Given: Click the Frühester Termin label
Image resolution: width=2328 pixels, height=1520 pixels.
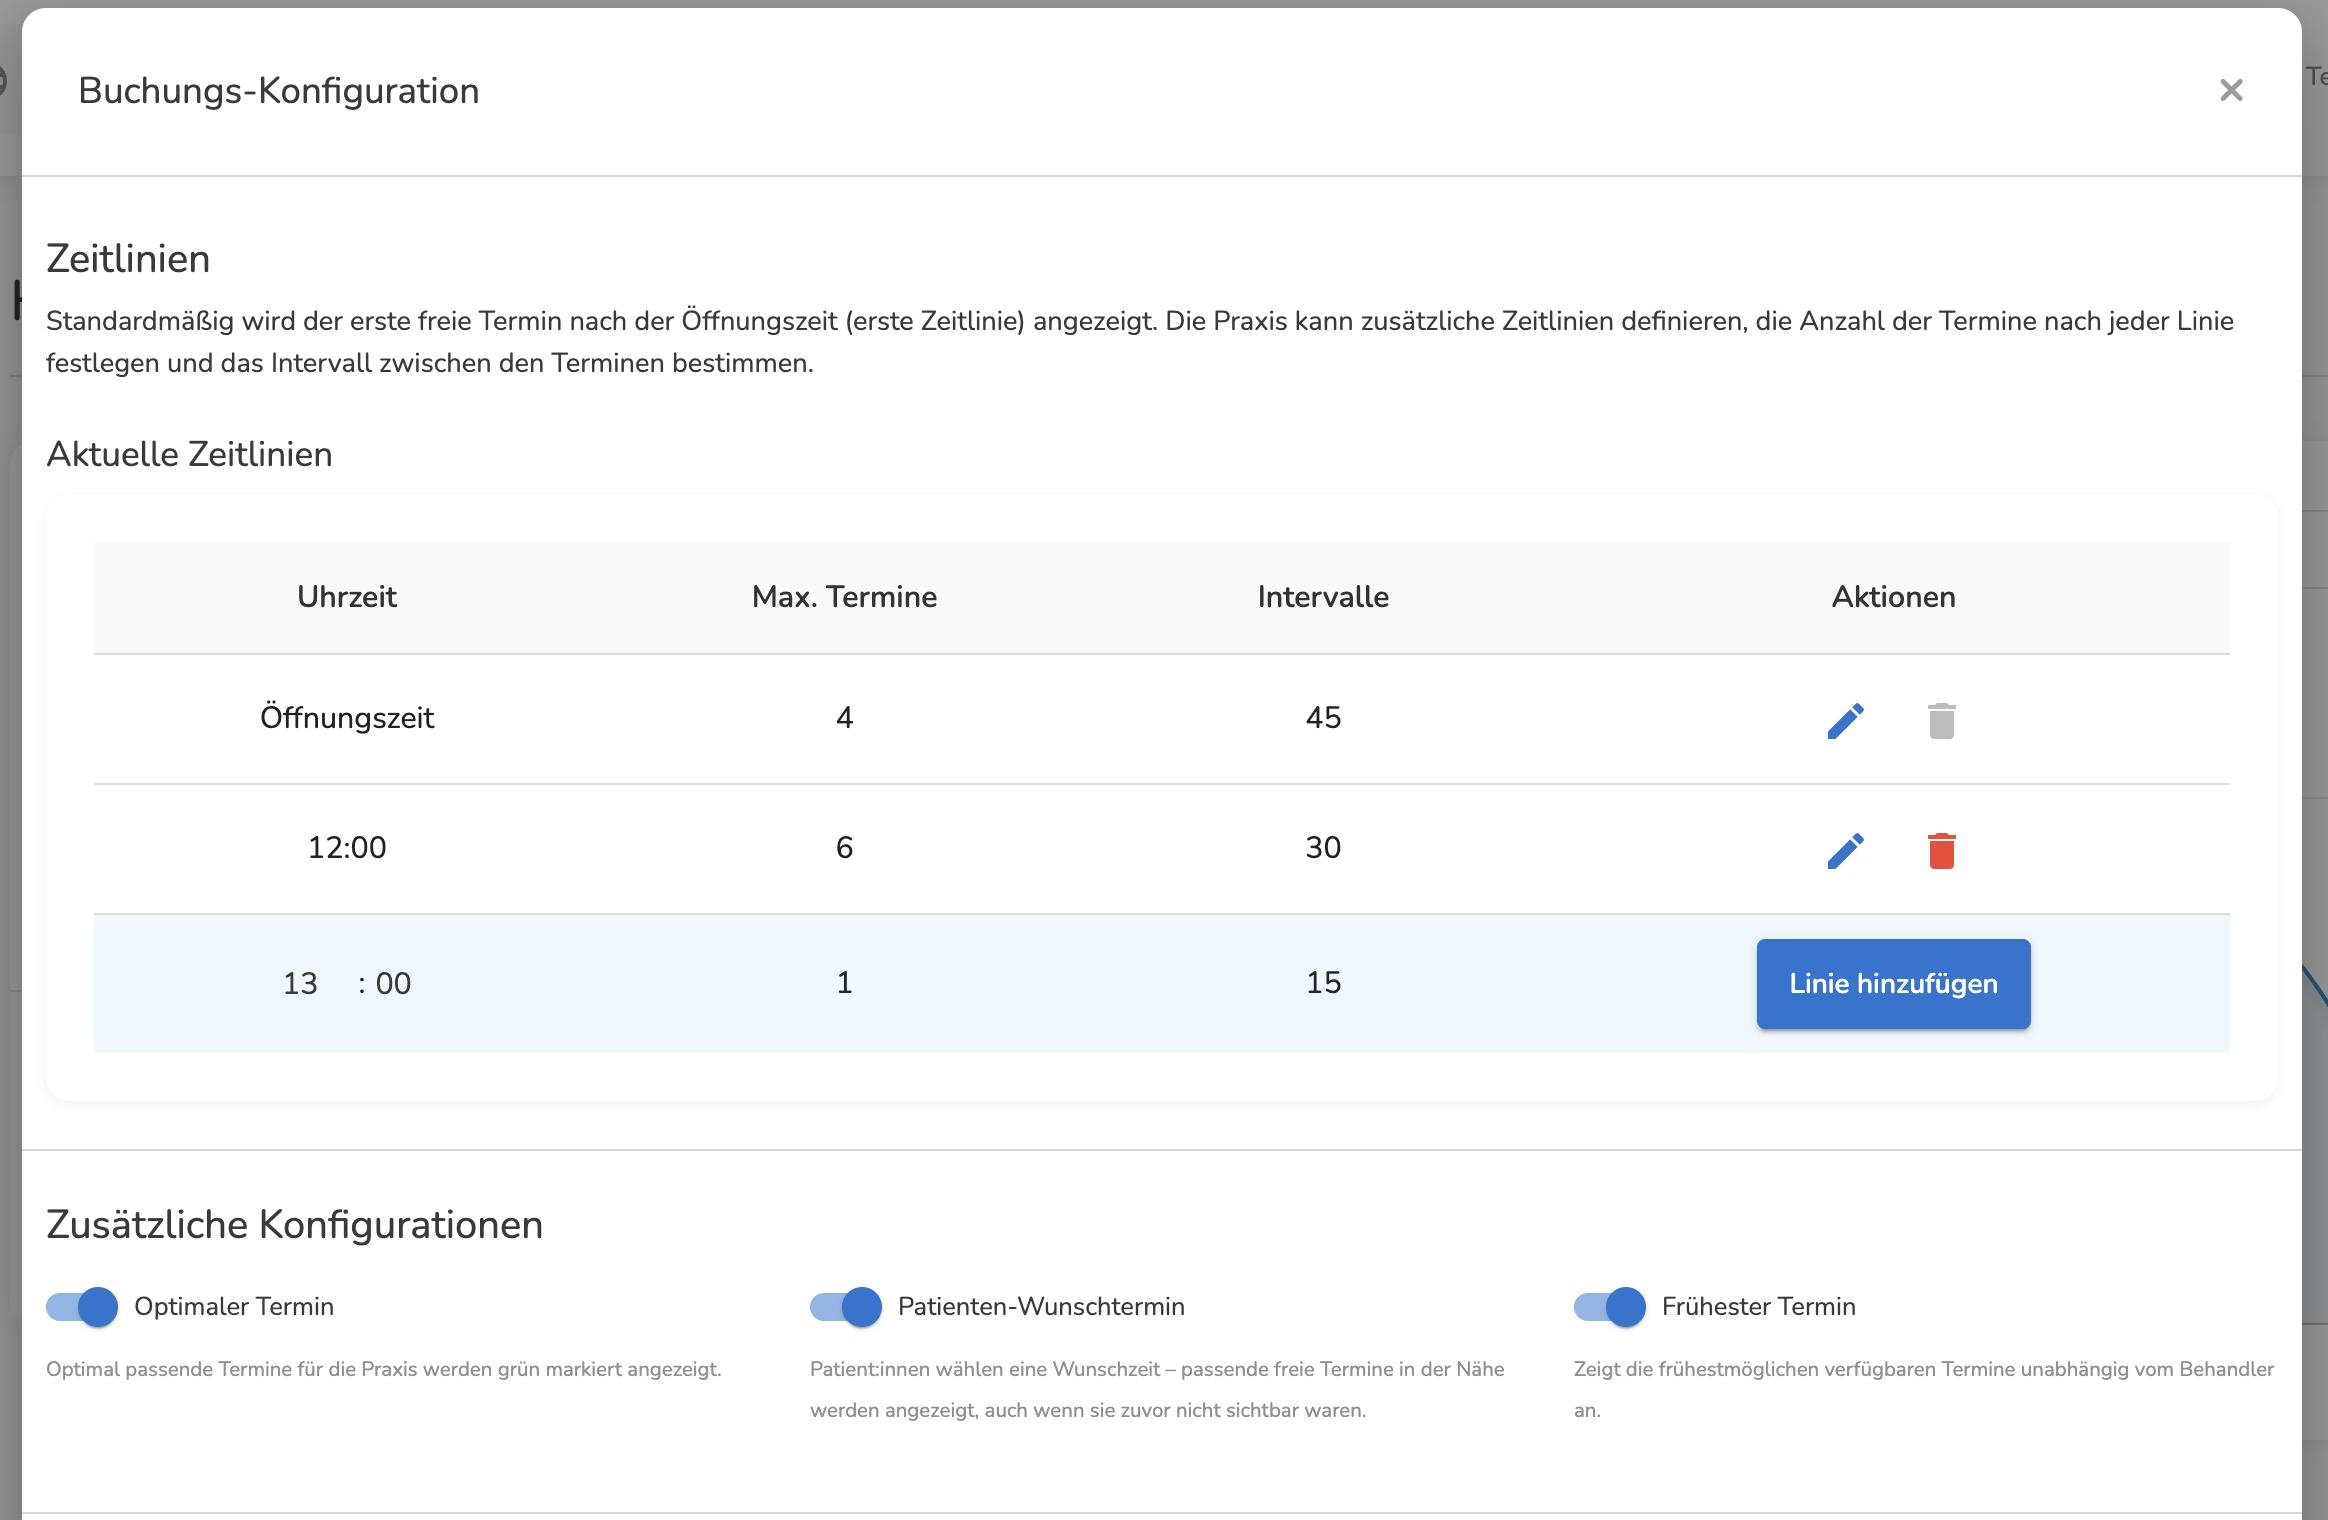Looking at the screenshot, I should tap(1759, 1307).
